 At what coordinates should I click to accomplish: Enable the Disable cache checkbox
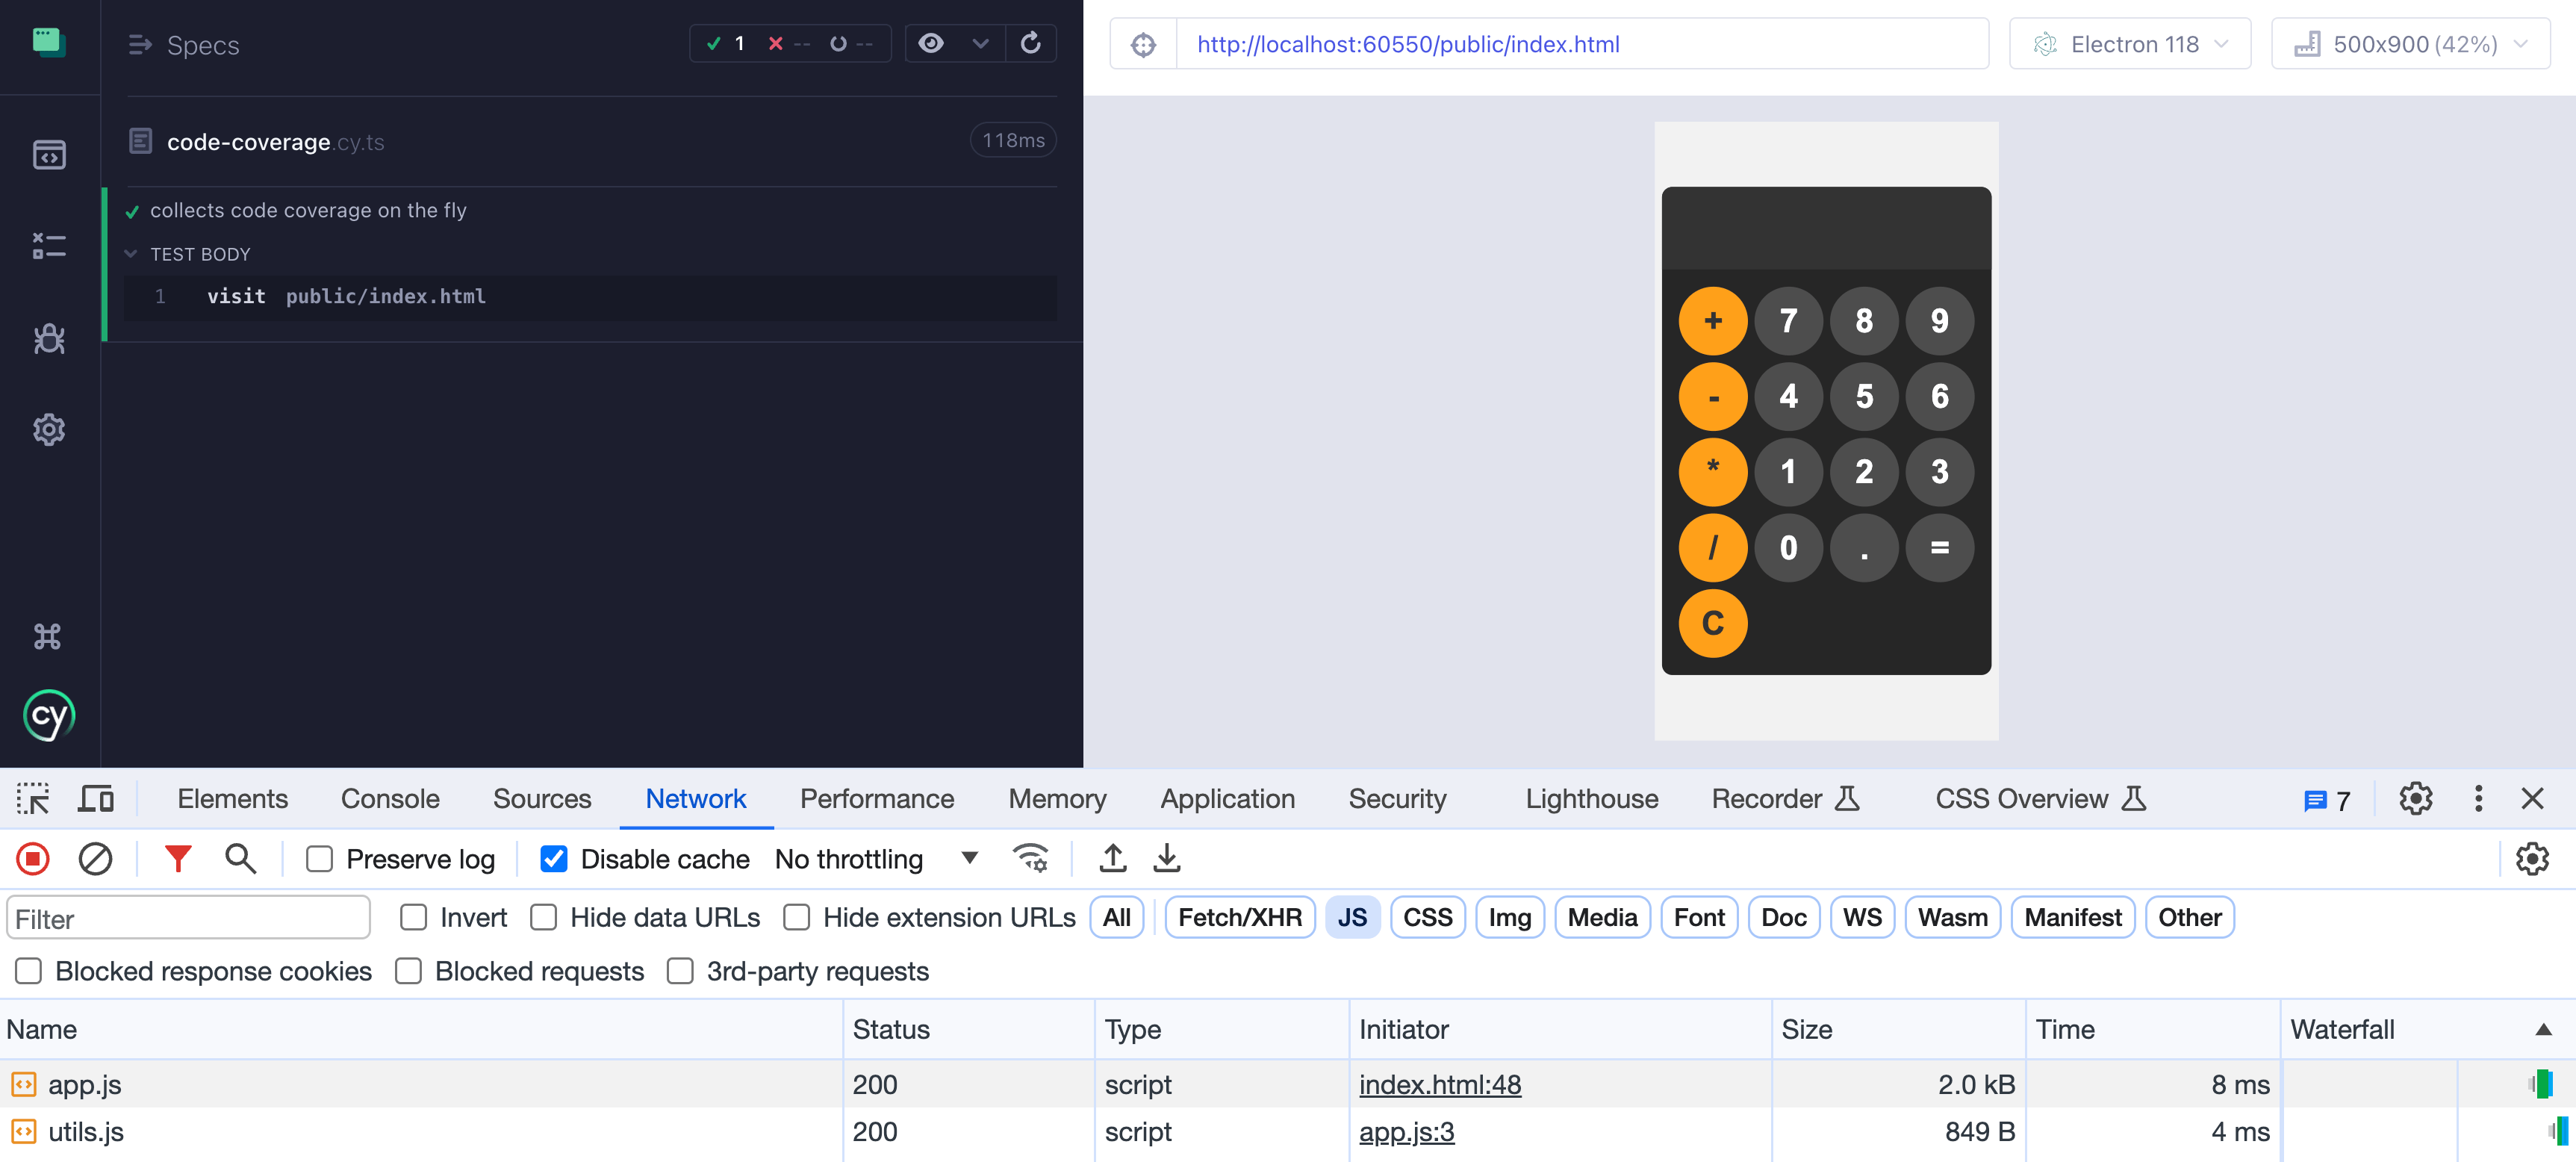556,858
